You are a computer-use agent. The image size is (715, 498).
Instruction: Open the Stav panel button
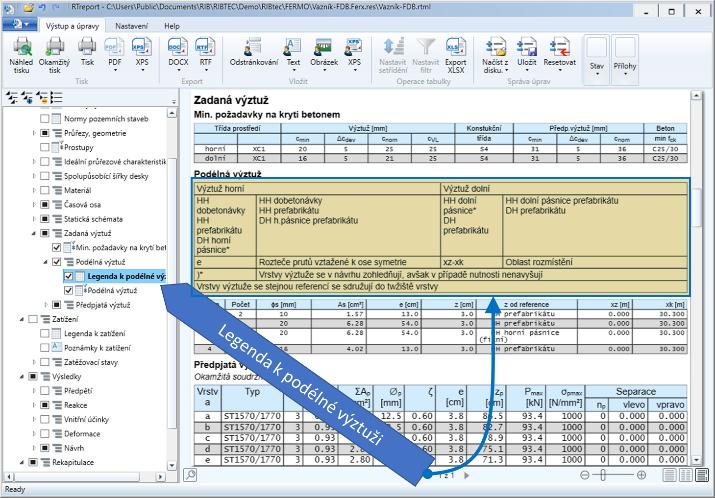(597, 59)
